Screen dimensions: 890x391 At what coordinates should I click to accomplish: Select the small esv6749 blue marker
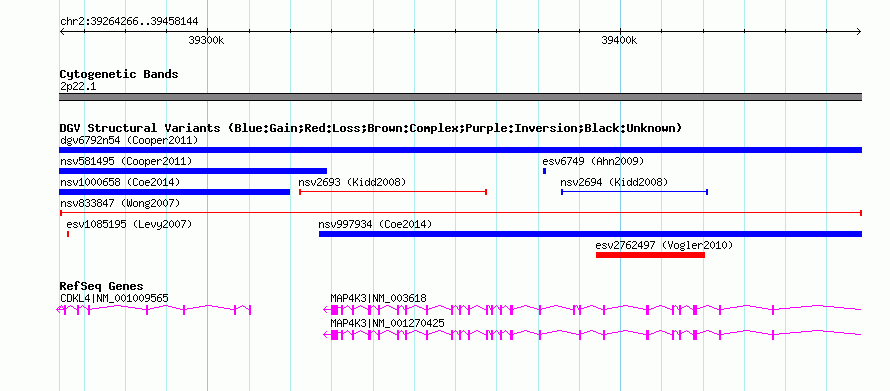[544, 171]
